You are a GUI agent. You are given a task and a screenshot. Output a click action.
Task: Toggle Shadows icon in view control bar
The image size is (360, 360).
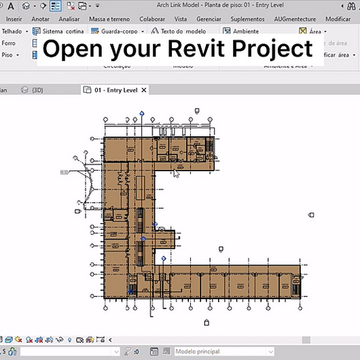coord(30,340)
